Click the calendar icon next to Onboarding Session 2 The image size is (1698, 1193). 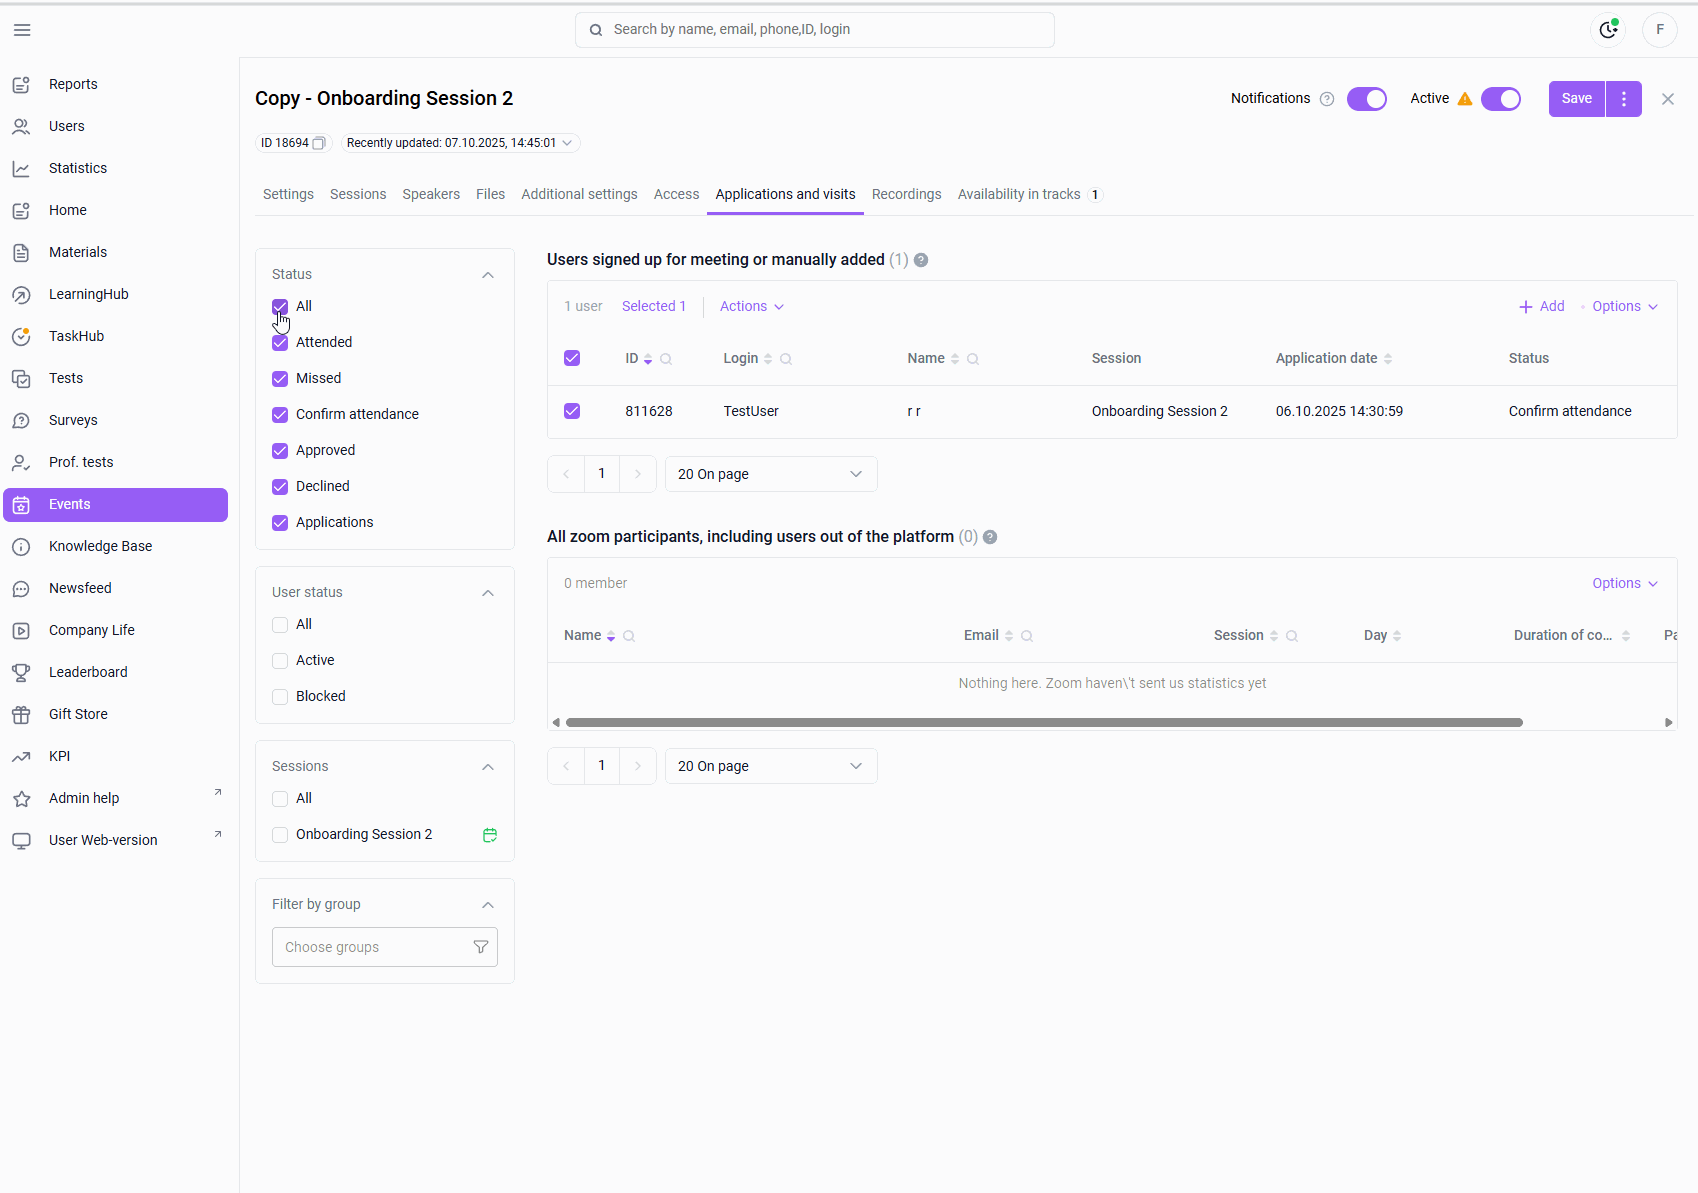[x=490, y=835]
